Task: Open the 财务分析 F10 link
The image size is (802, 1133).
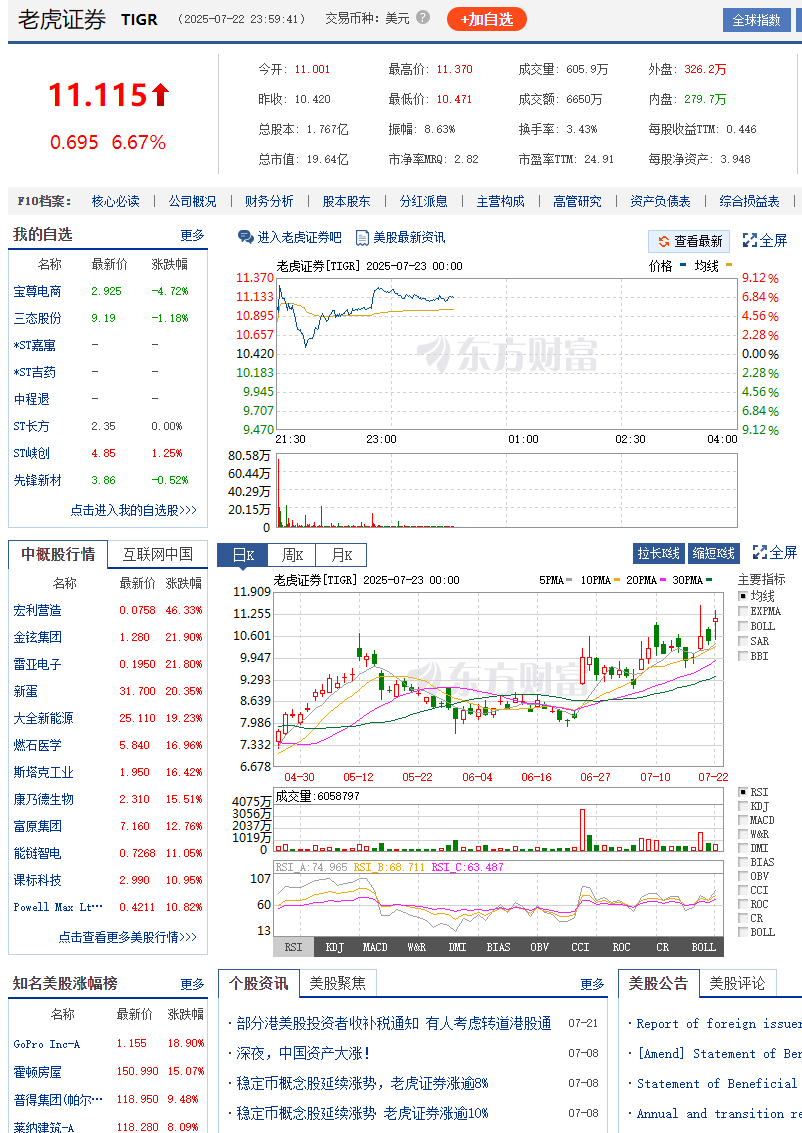Action: (269, 202)
